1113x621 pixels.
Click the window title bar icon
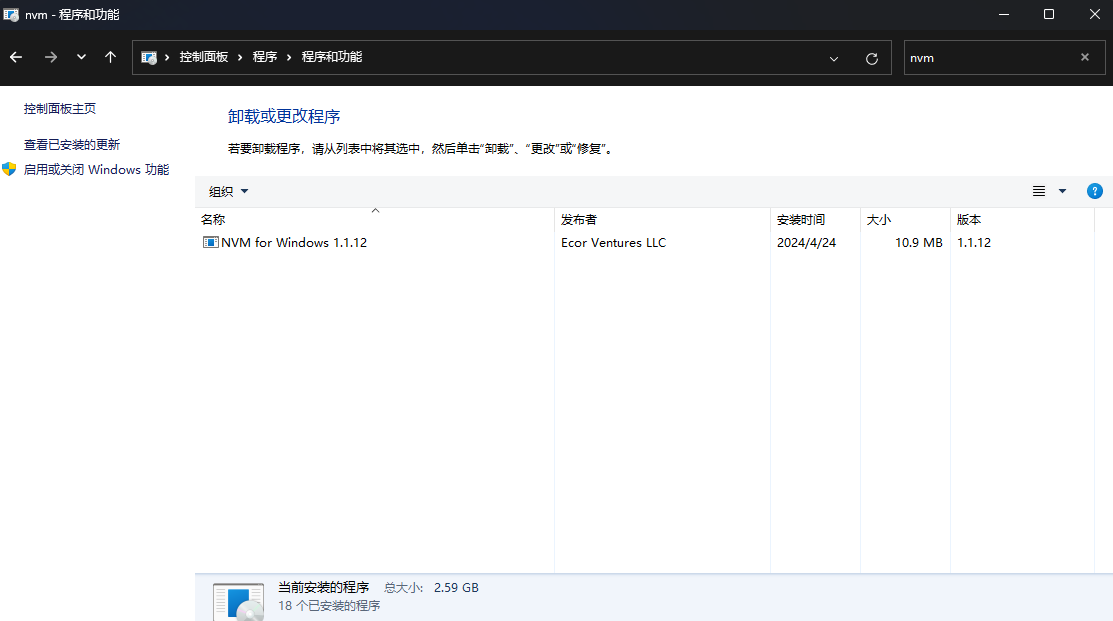[11, 14]
